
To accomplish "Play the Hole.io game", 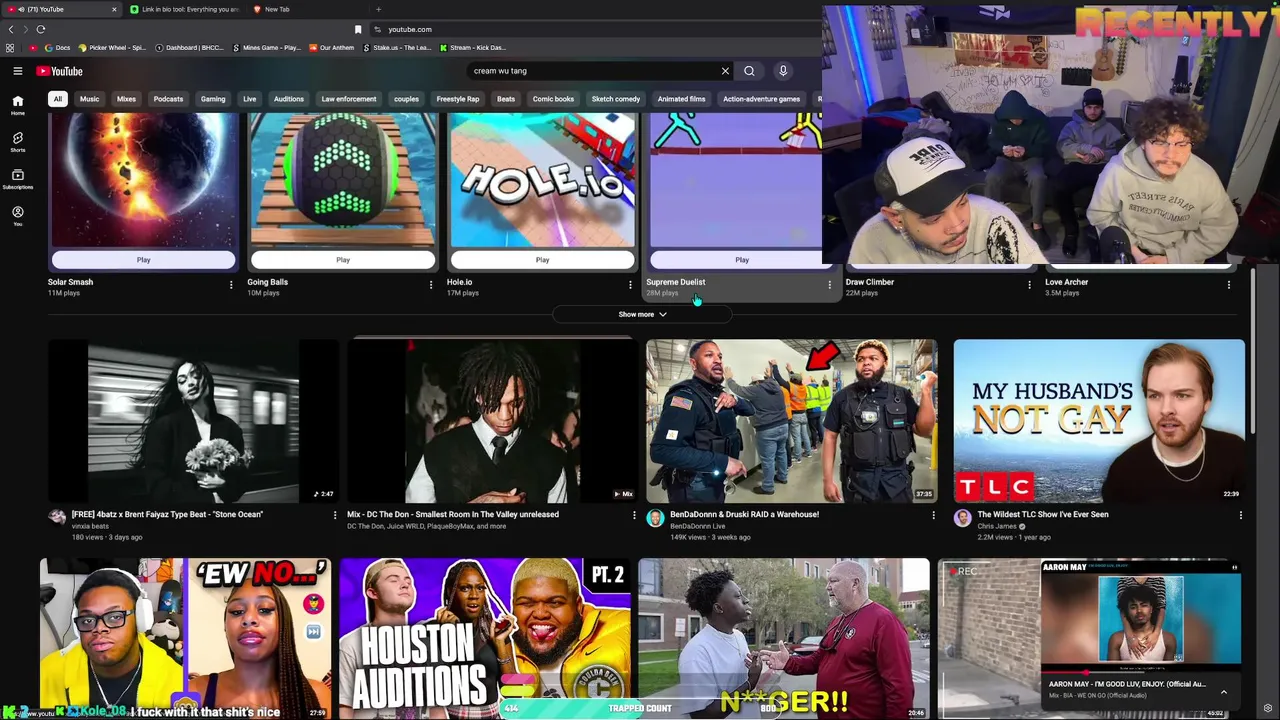I will point(542,260).
